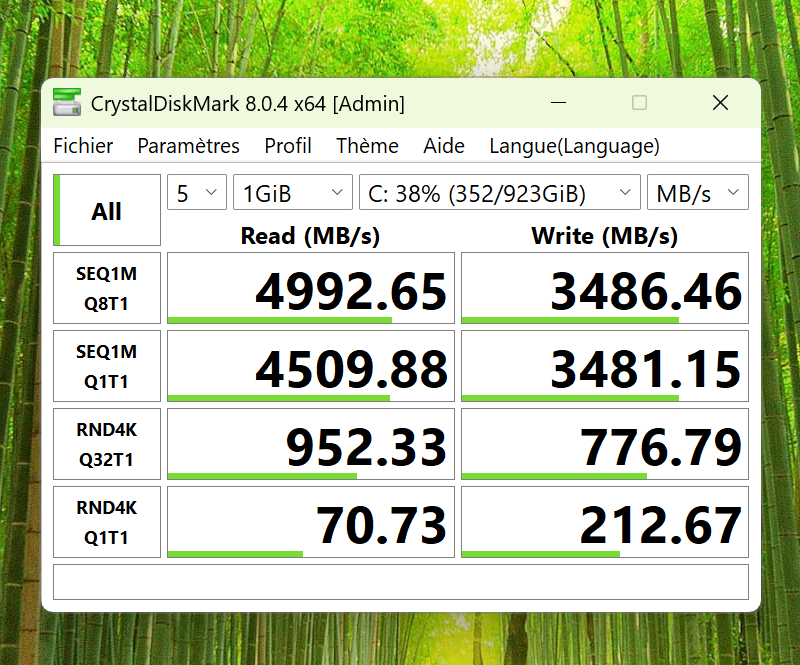Open the Fichier menu
Image resolution: width=800 pixels, height=665 pixels.
[83, 146]
